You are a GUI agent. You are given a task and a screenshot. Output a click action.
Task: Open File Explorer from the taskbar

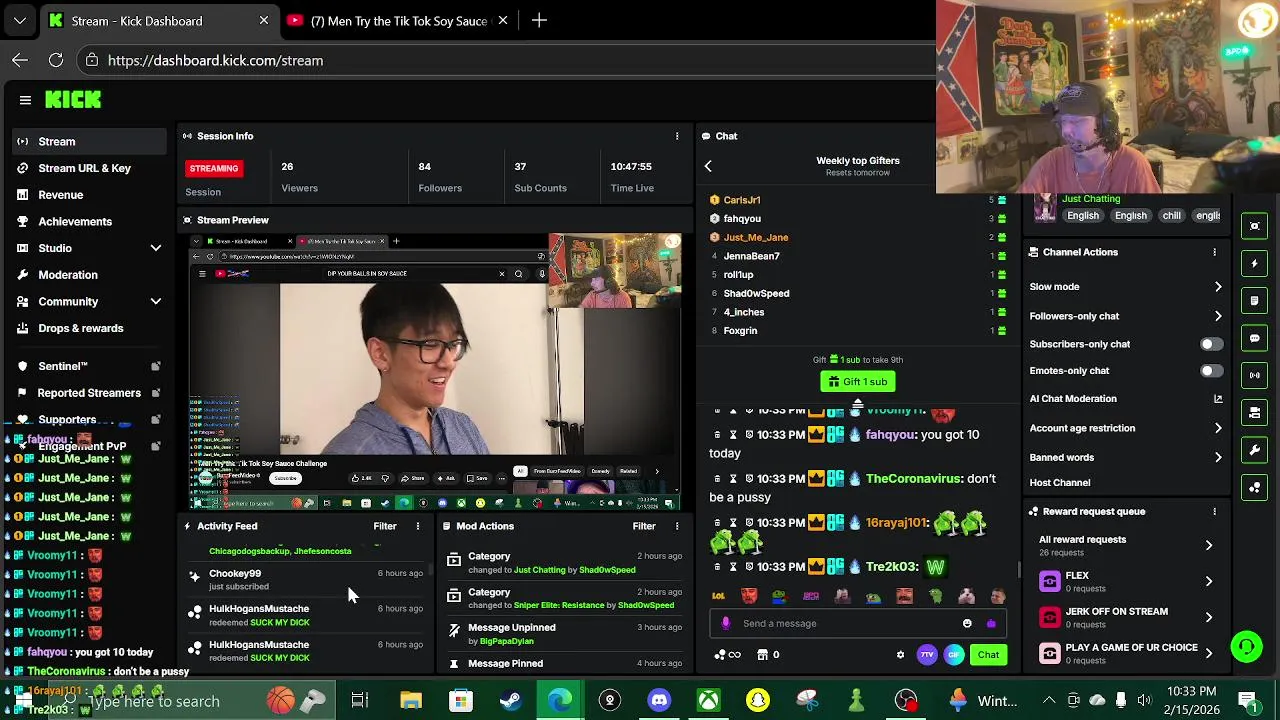411,700
